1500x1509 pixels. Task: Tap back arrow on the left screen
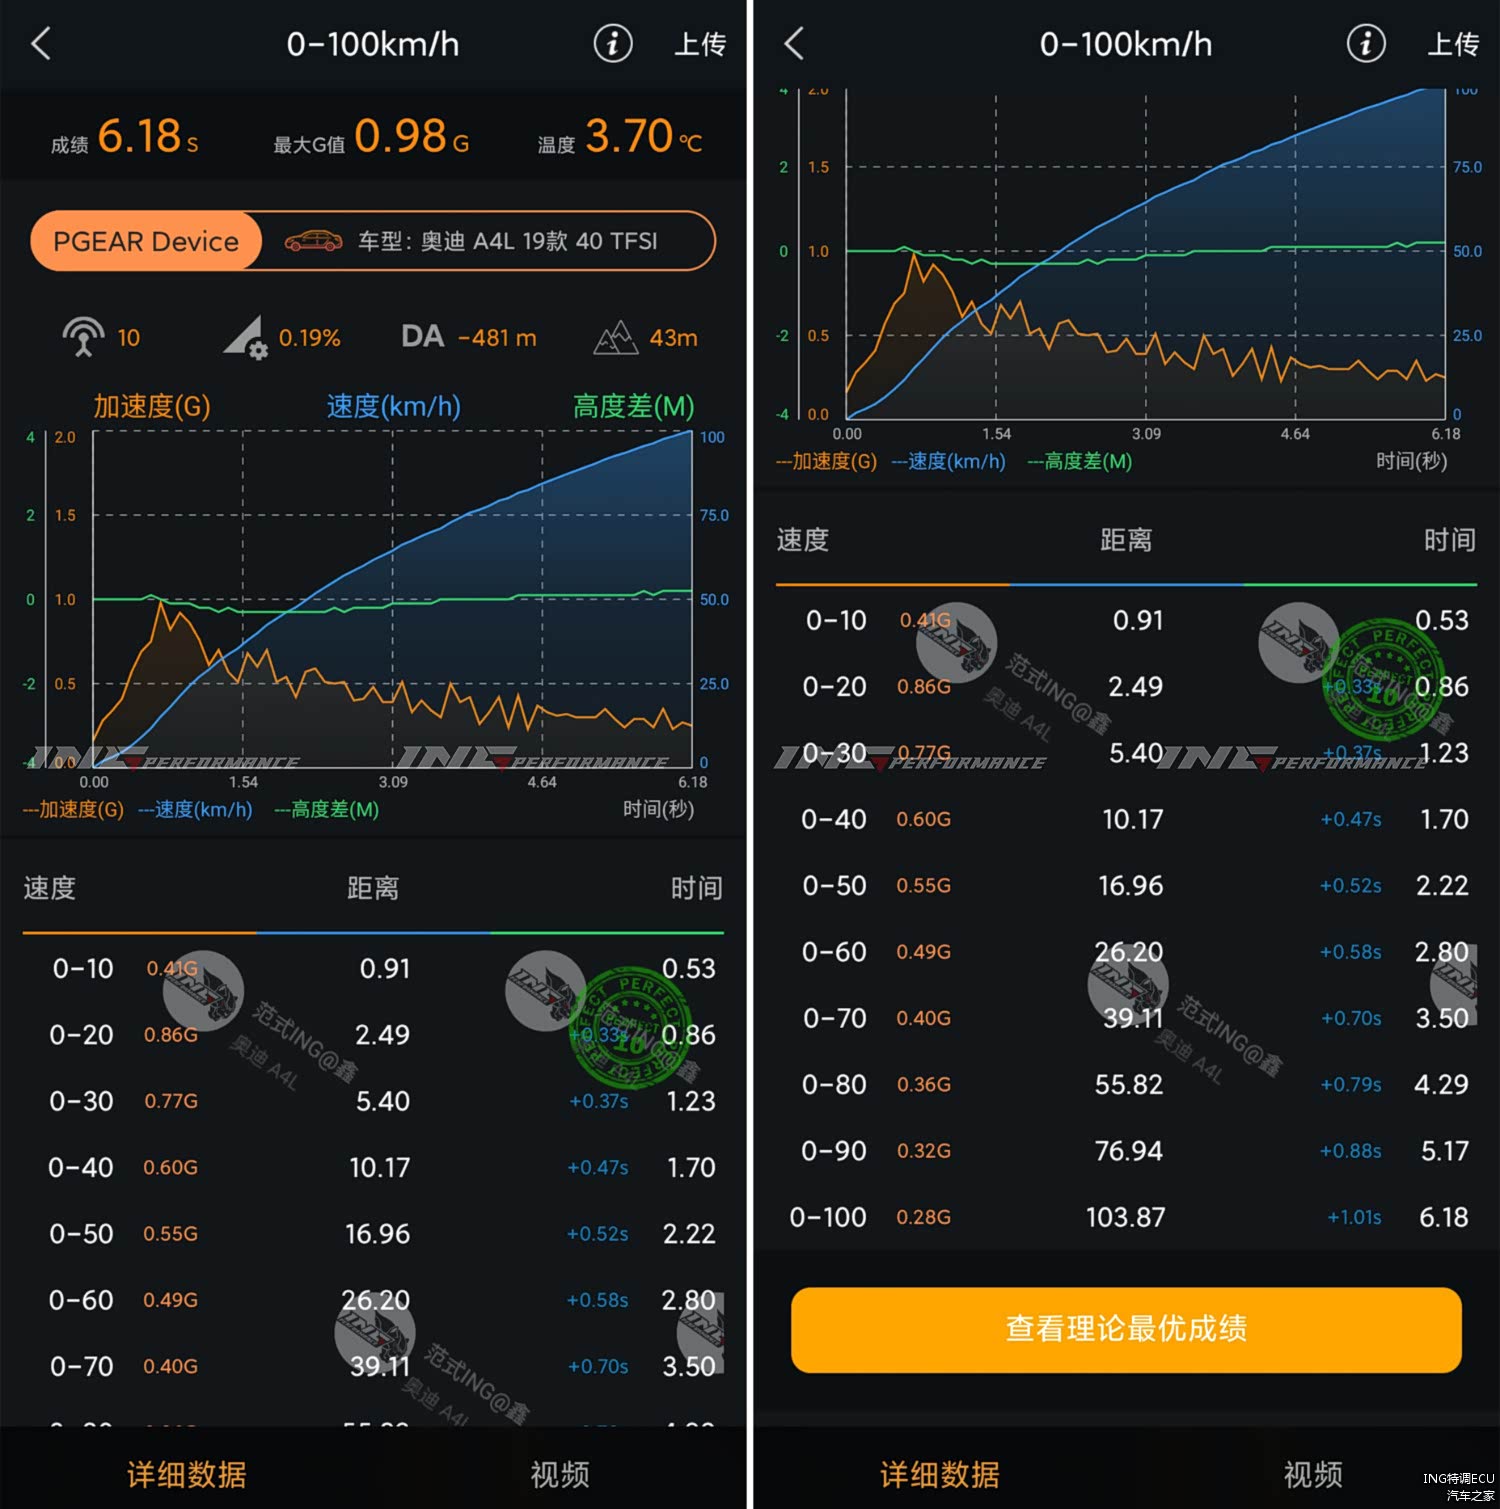41,44
